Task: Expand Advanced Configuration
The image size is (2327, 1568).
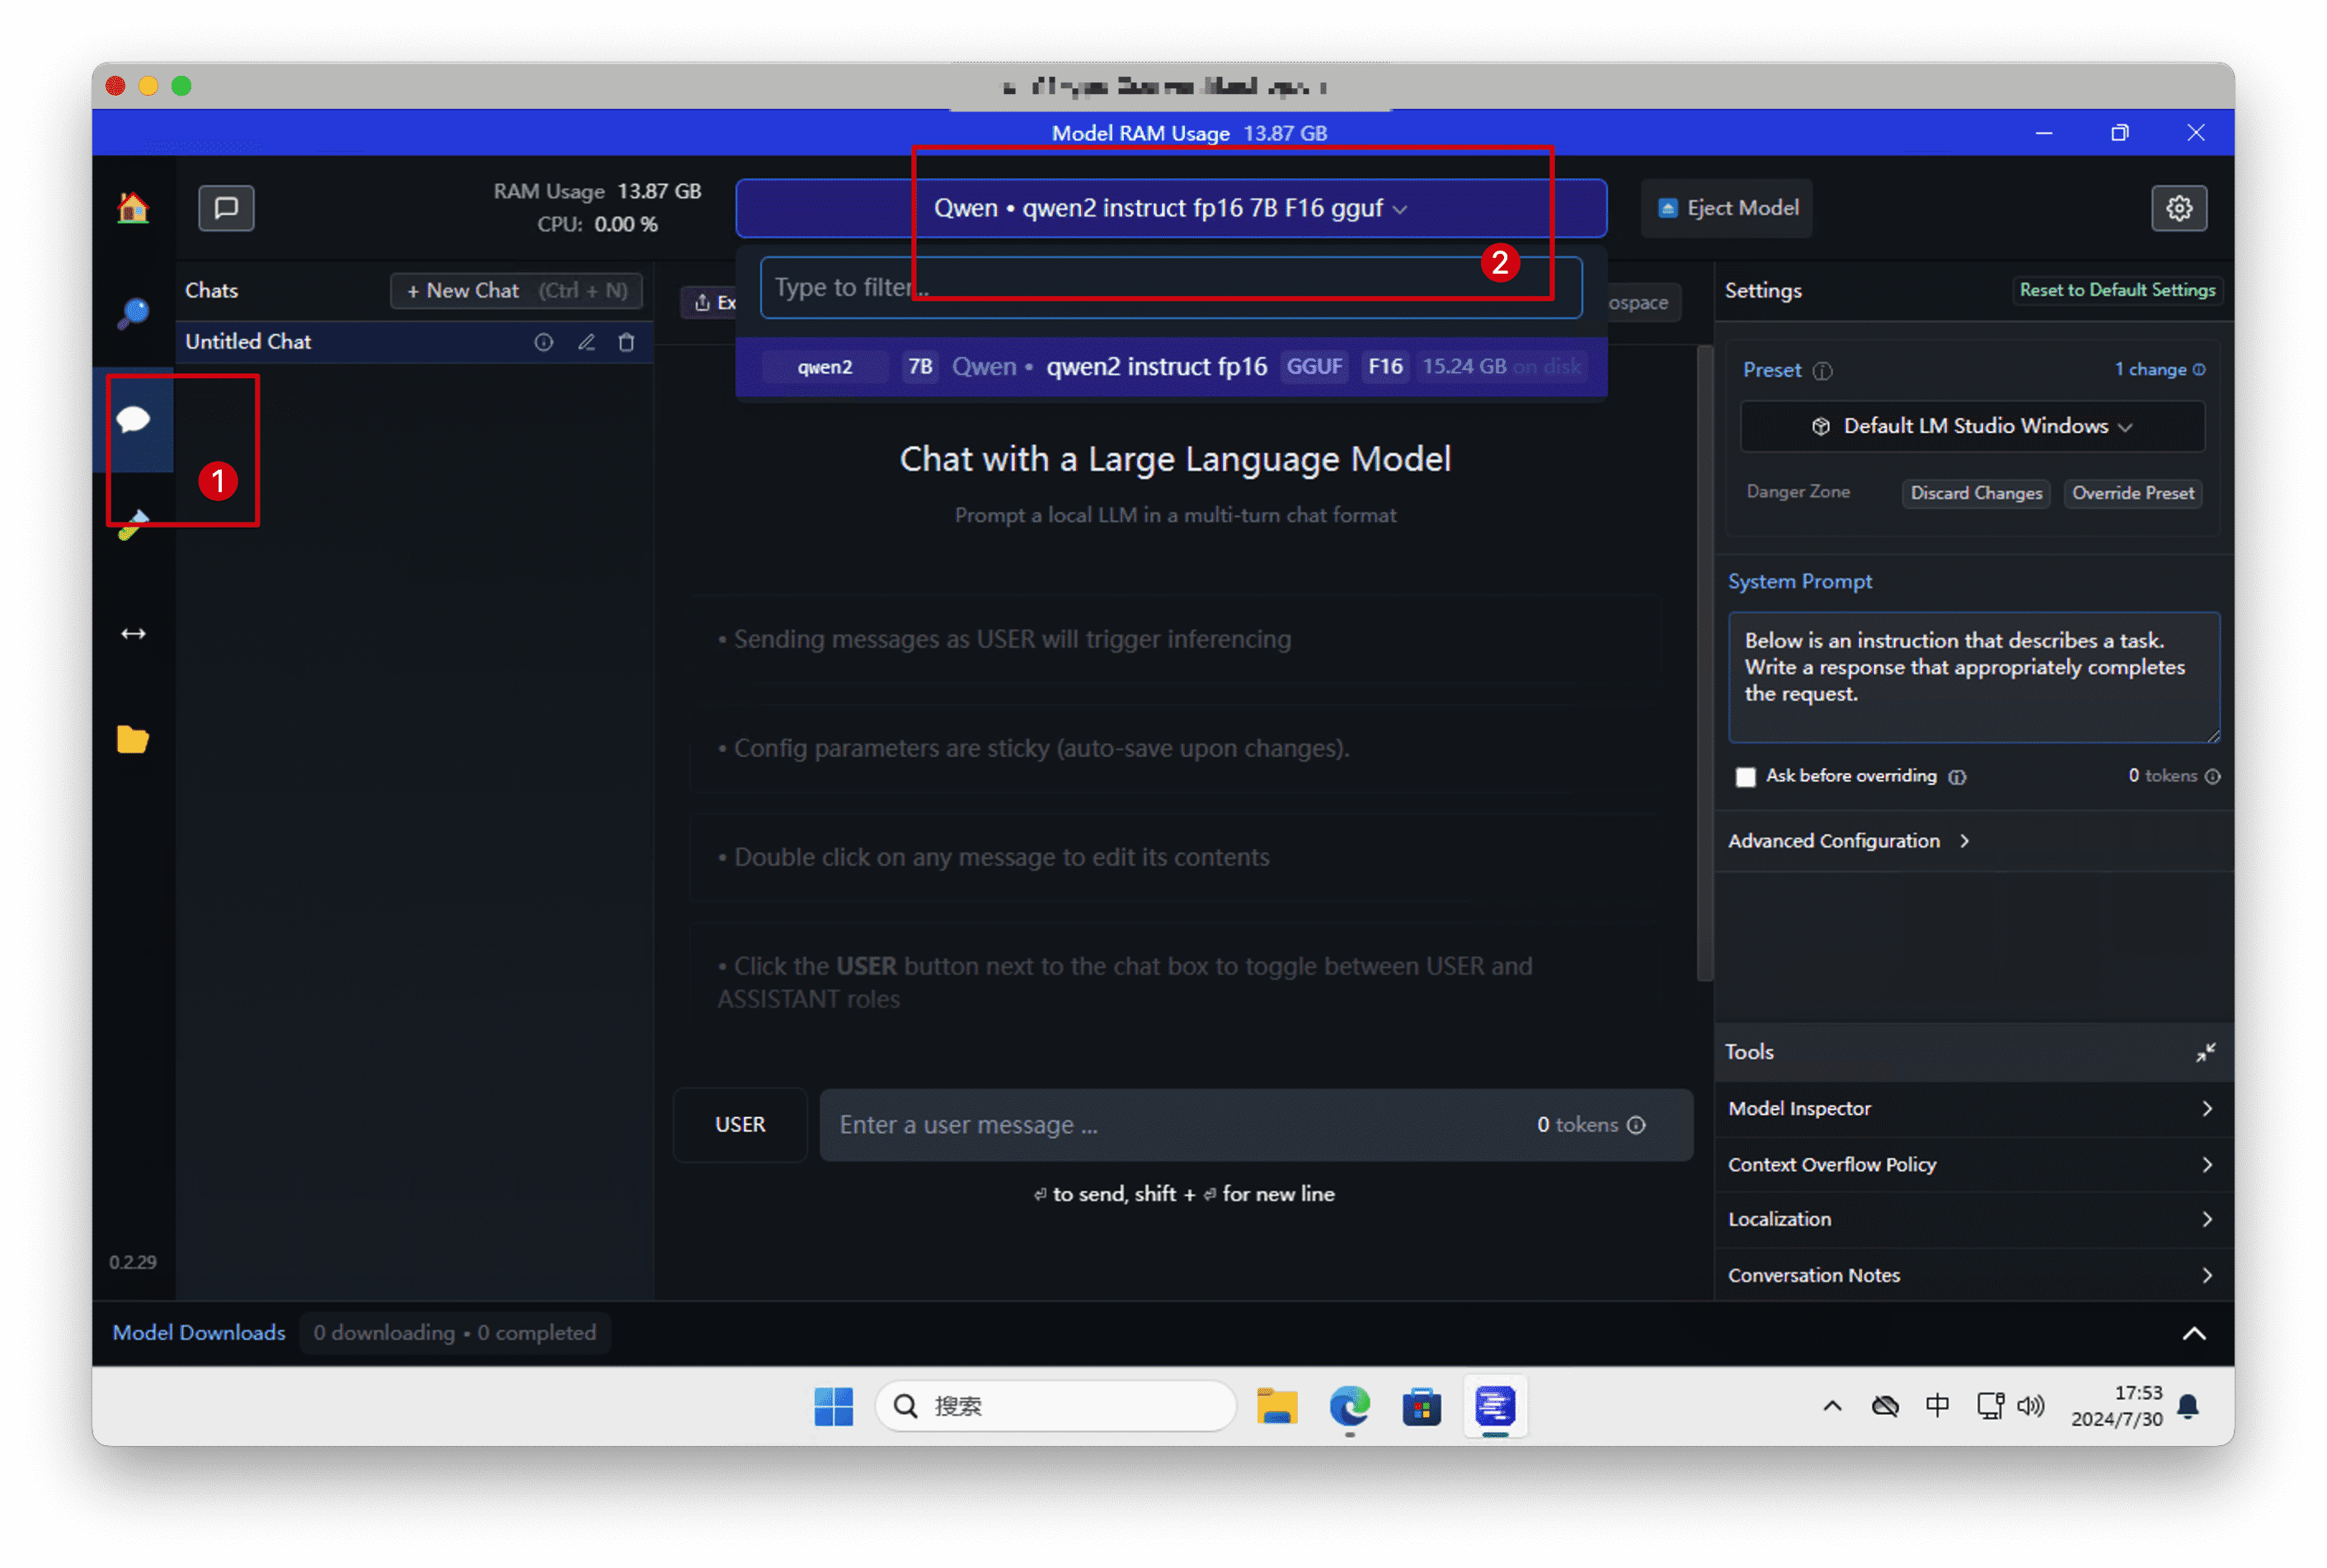Action: [x=1848, y=841]
